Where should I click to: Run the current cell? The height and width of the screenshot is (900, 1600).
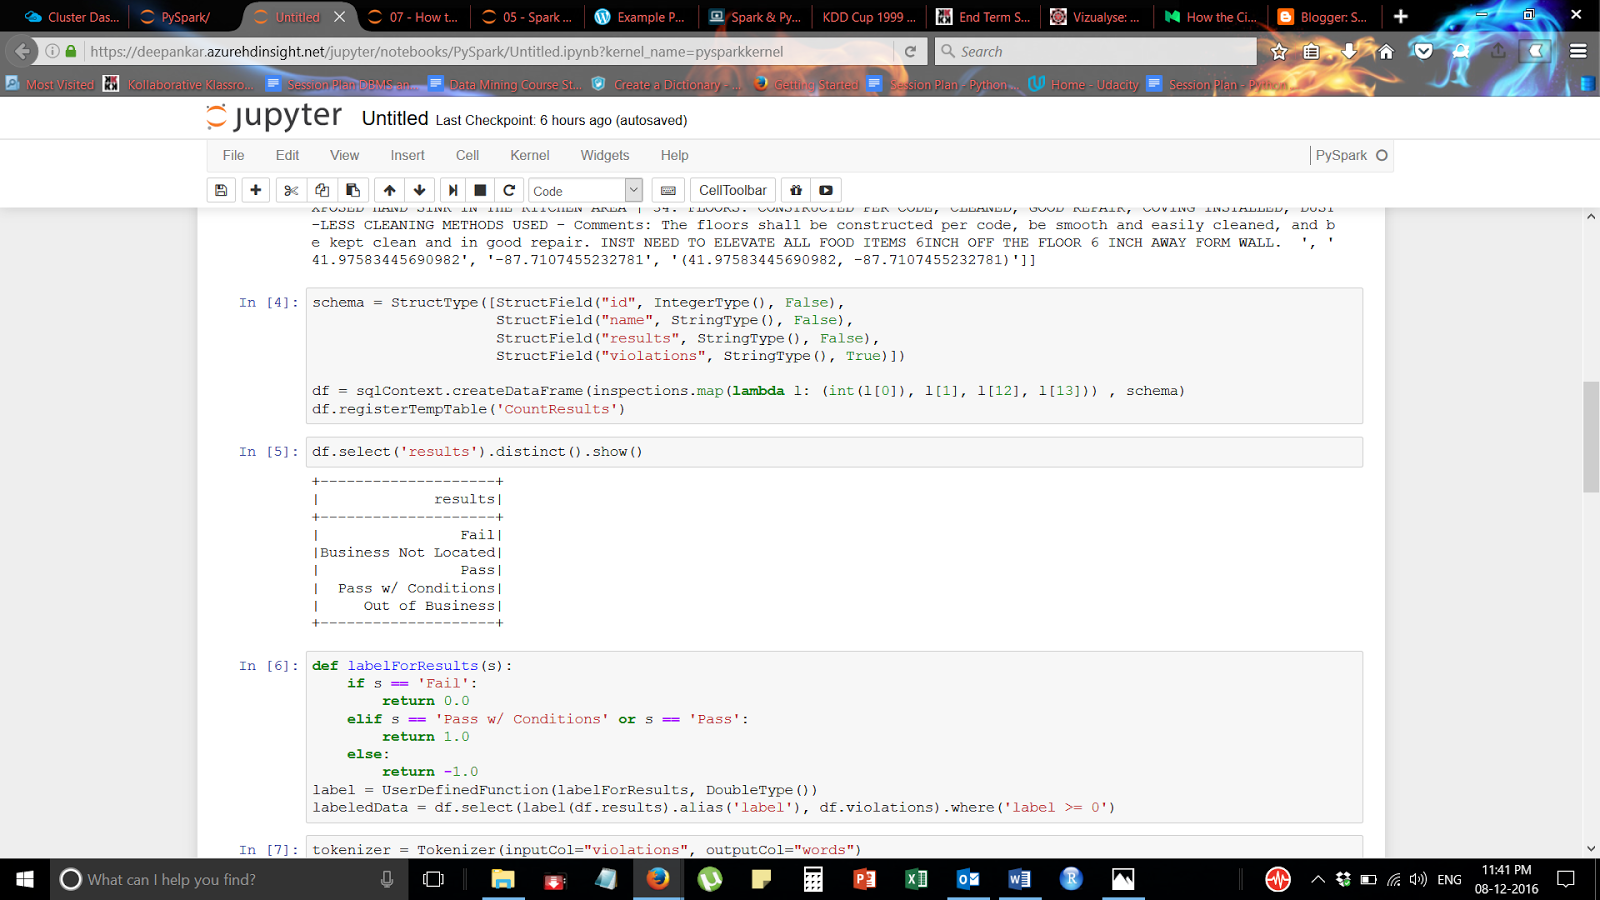(x=451, y=190)
